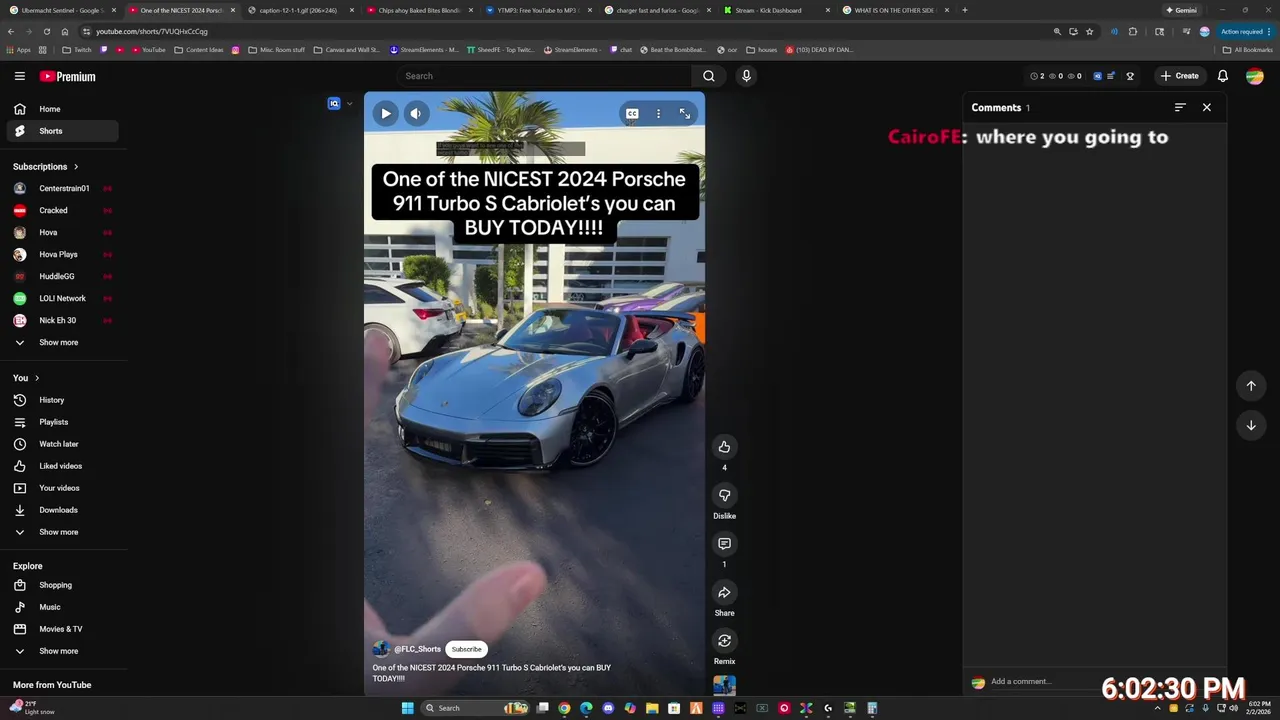Open Your videos in the sidebar
The height and width of the screenshot is (720, 1280).
[63, 488]
